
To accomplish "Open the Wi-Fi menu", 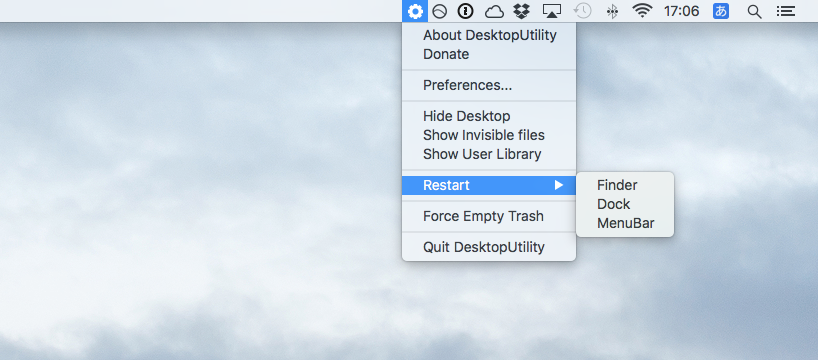I will [642, 11].
